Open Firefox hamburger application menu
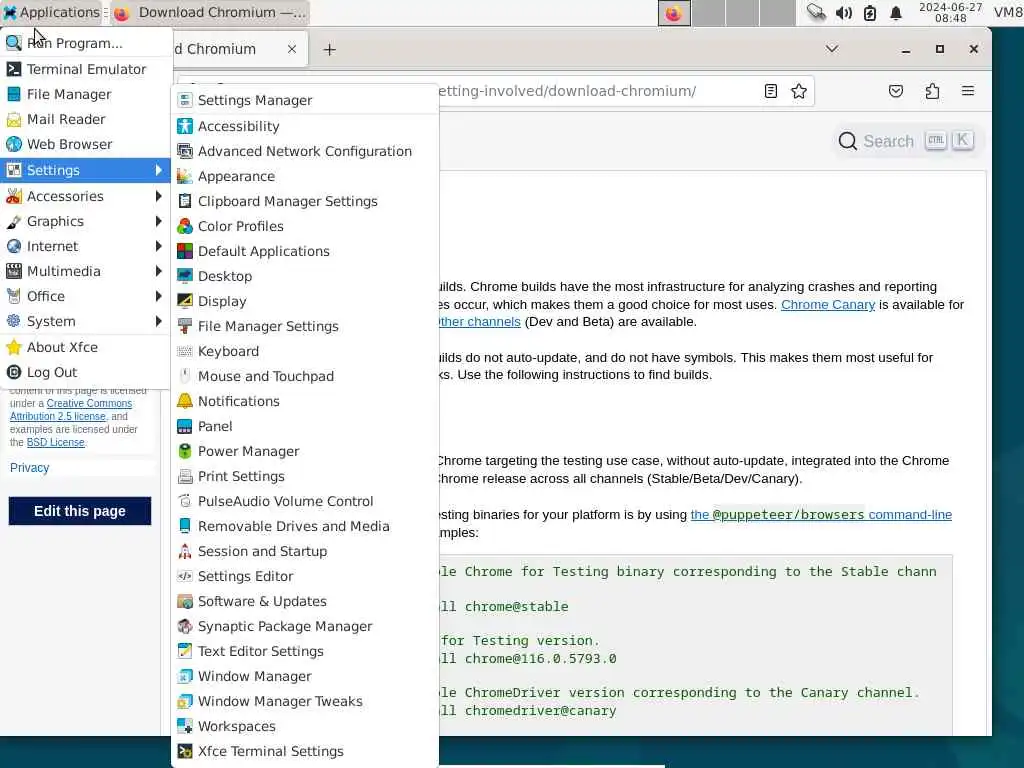This screenshot has width=1024, height=768. pyautogui.click(x=968, y=91)
